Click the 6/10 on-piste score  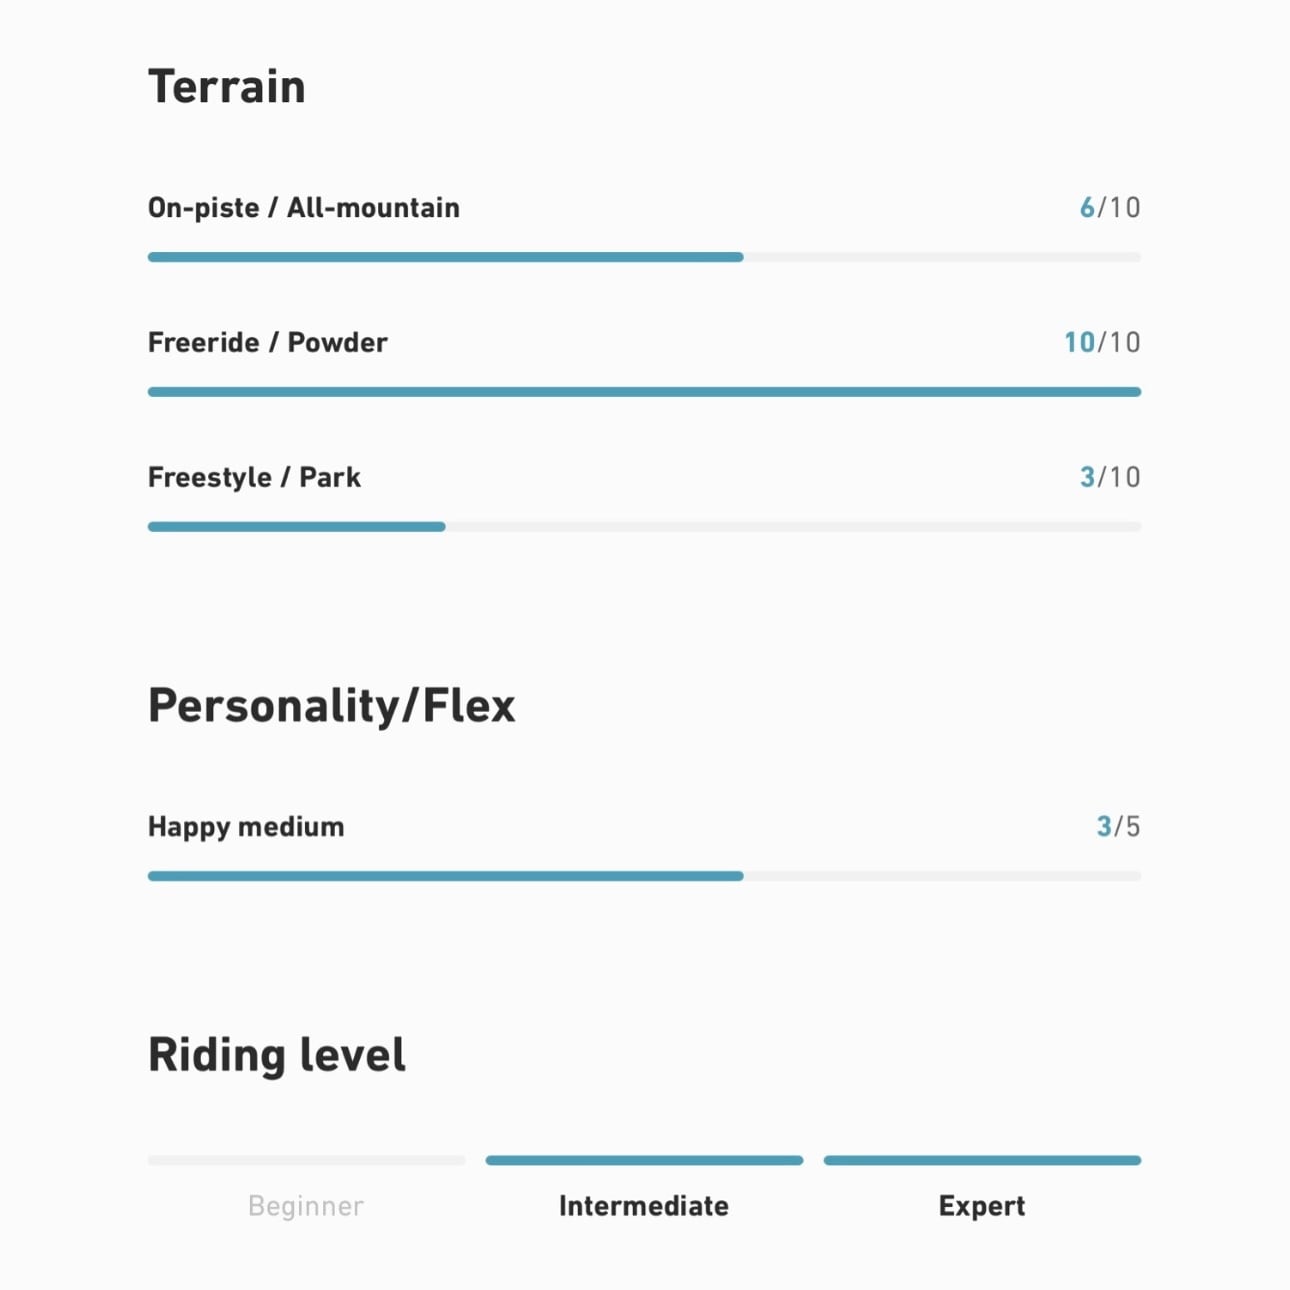tap(1110, 208)
